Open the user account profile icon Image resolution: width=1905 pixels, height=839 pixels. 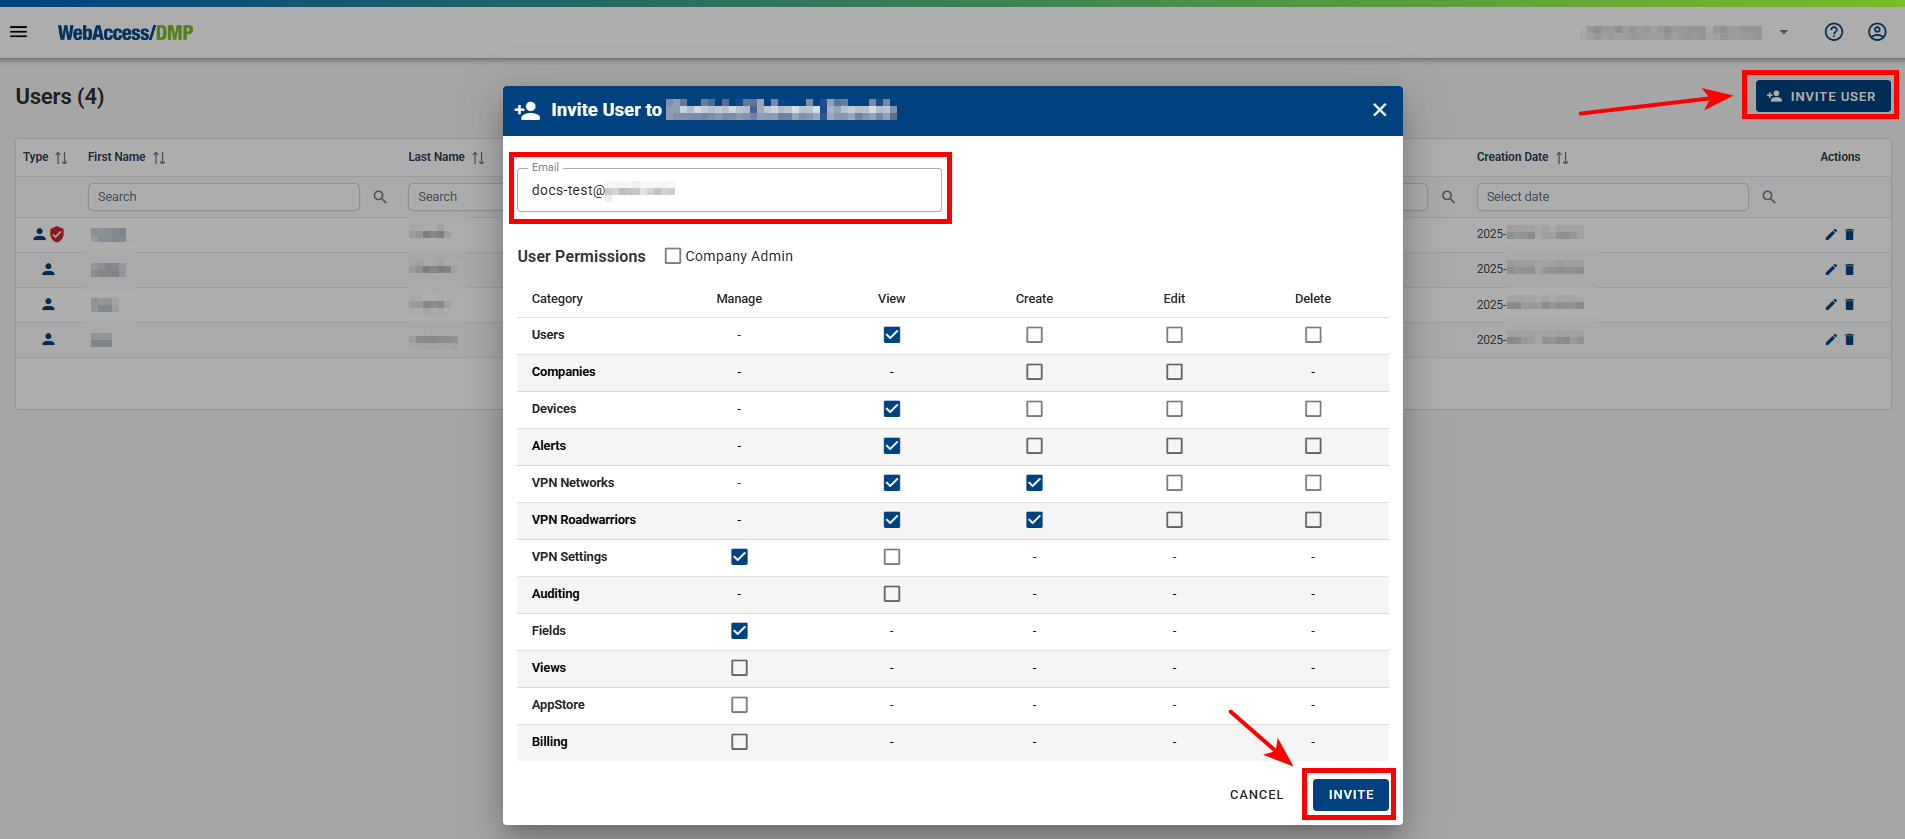(1877, 32)
